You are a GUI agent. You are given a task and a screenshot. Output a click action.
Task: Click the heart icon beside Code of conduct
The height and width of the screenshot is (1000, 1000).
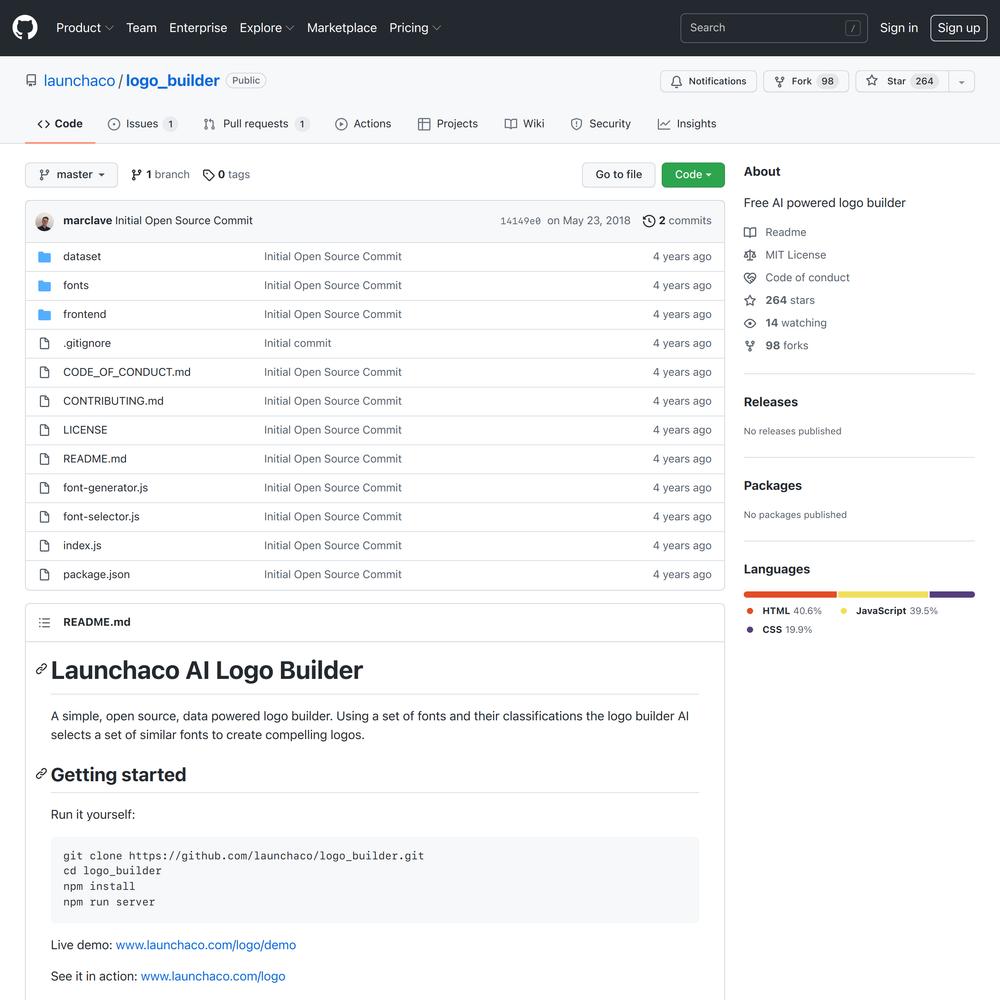750,278
